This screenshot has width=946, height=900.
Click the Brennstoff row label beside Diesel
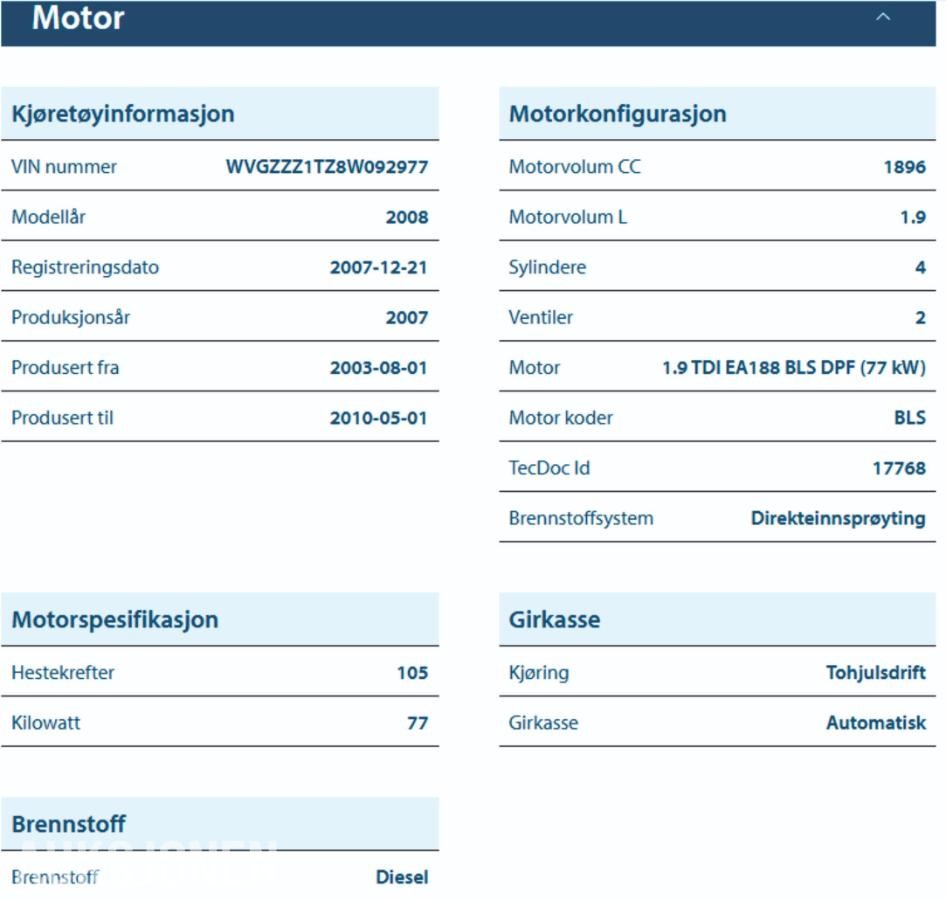tap(55, 877)
